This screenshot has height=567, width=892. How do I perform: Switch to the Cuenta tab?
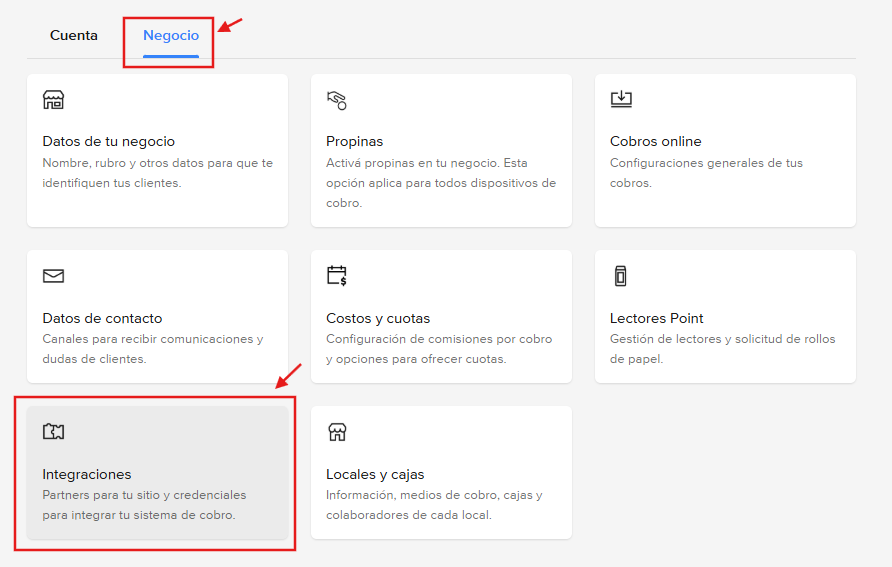point(74,36)
